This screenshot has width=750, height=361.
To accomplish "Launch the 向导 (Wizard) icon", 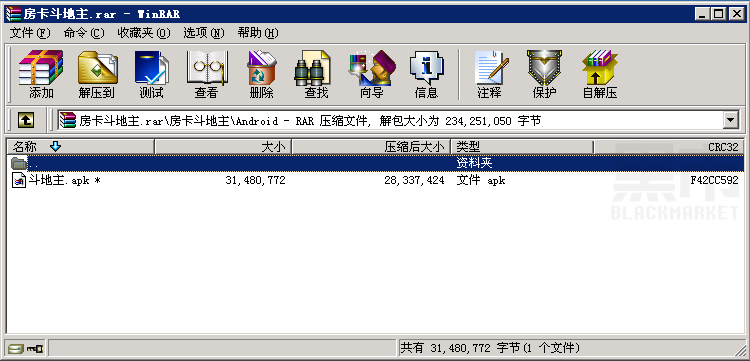I will pos(372,74).
